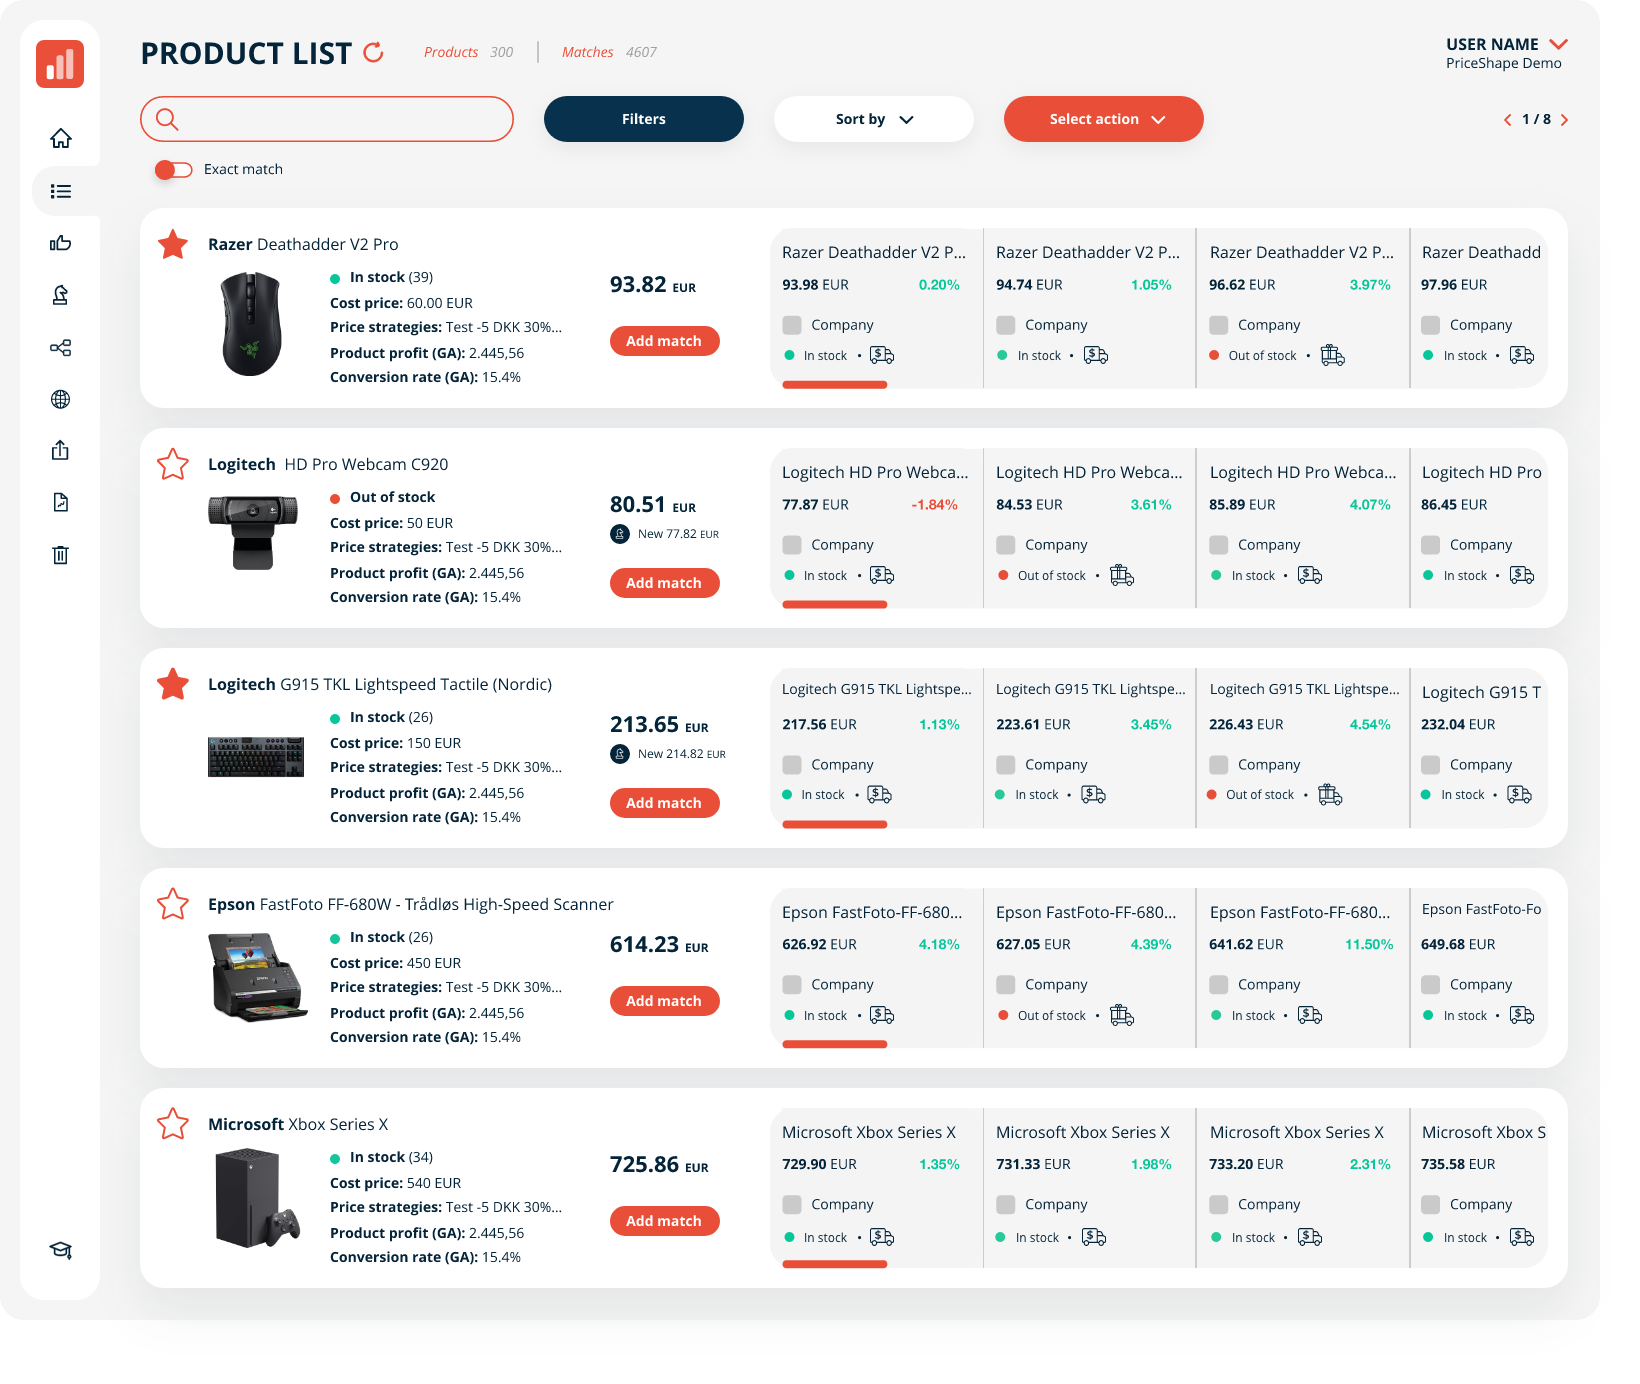Add match for Microsoft Xbox Series X
The height and width of the screenshot is (1384, 1640).
[665, 1221]
